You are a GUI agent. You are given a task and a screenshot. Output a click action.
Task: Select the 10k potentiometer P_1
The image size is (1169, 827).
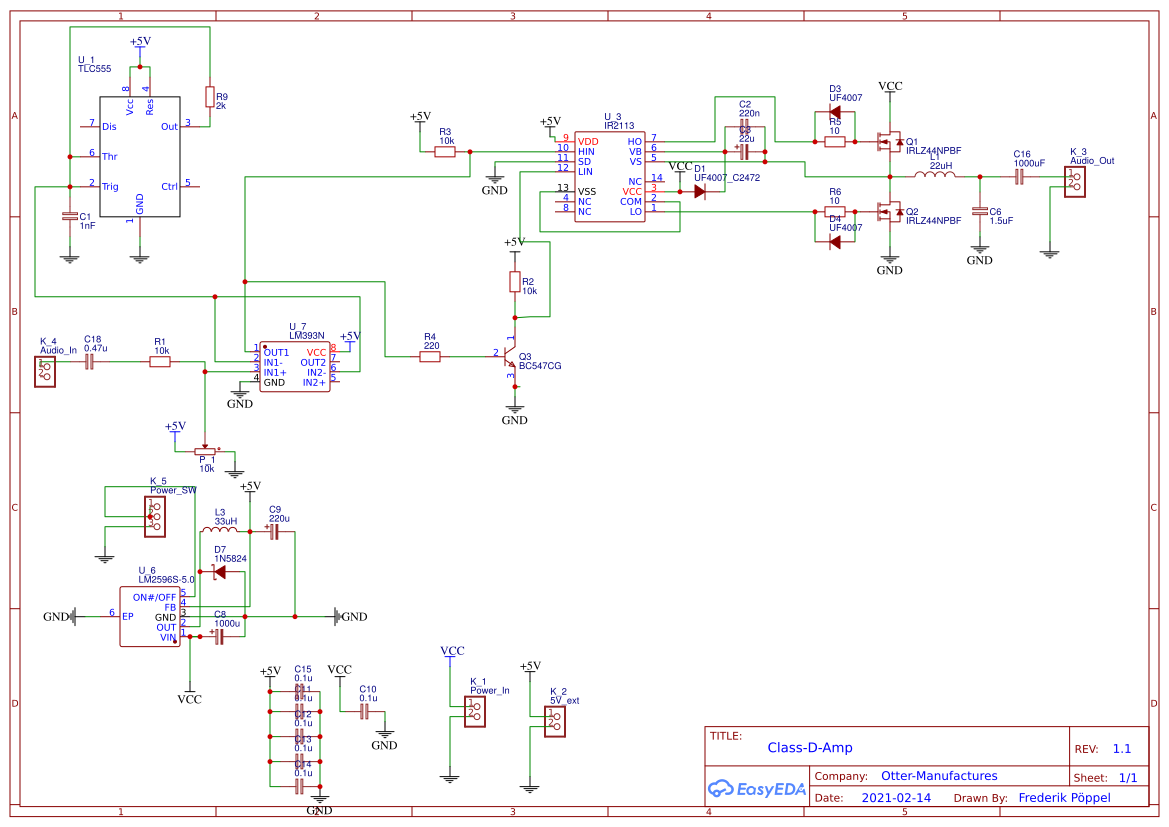point(206,451)
